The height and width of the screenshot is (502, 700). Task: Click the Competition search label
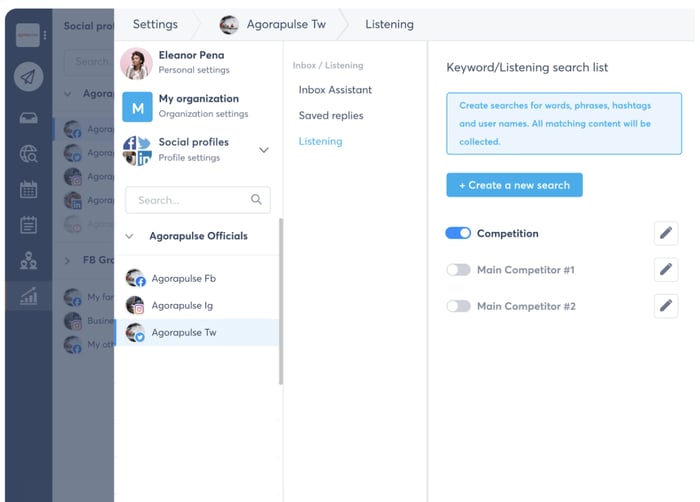[508, 234]
